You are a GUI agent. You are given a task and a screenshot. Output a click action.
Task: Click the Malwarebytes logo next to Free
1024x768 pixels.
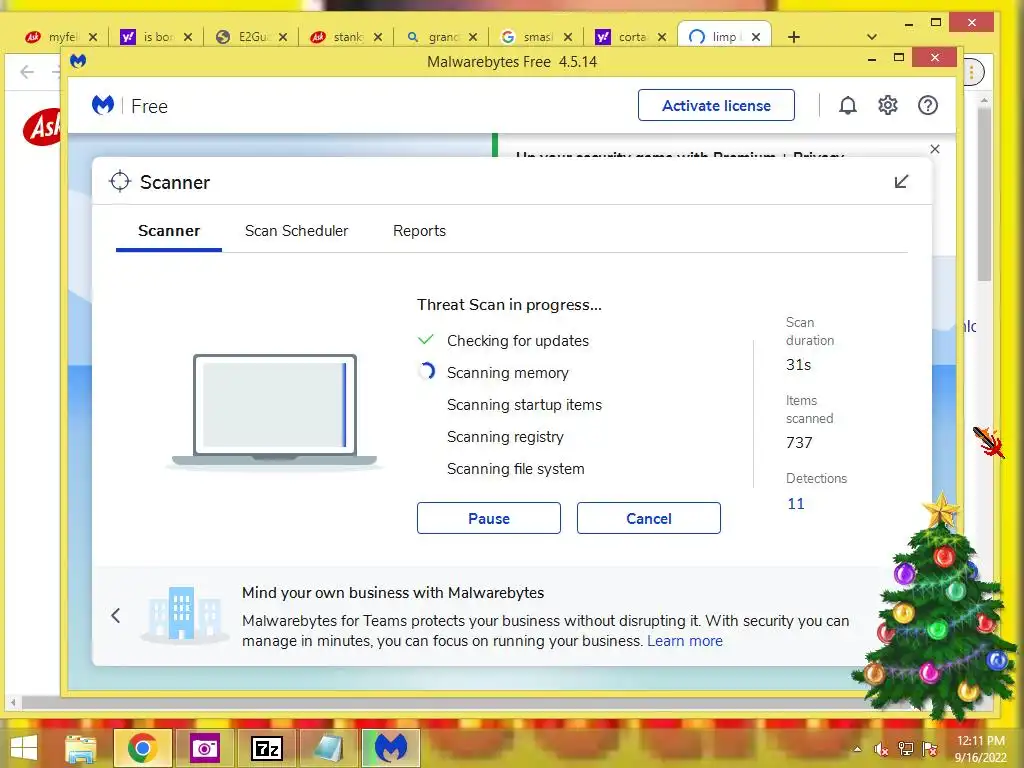tap(103, 105)
